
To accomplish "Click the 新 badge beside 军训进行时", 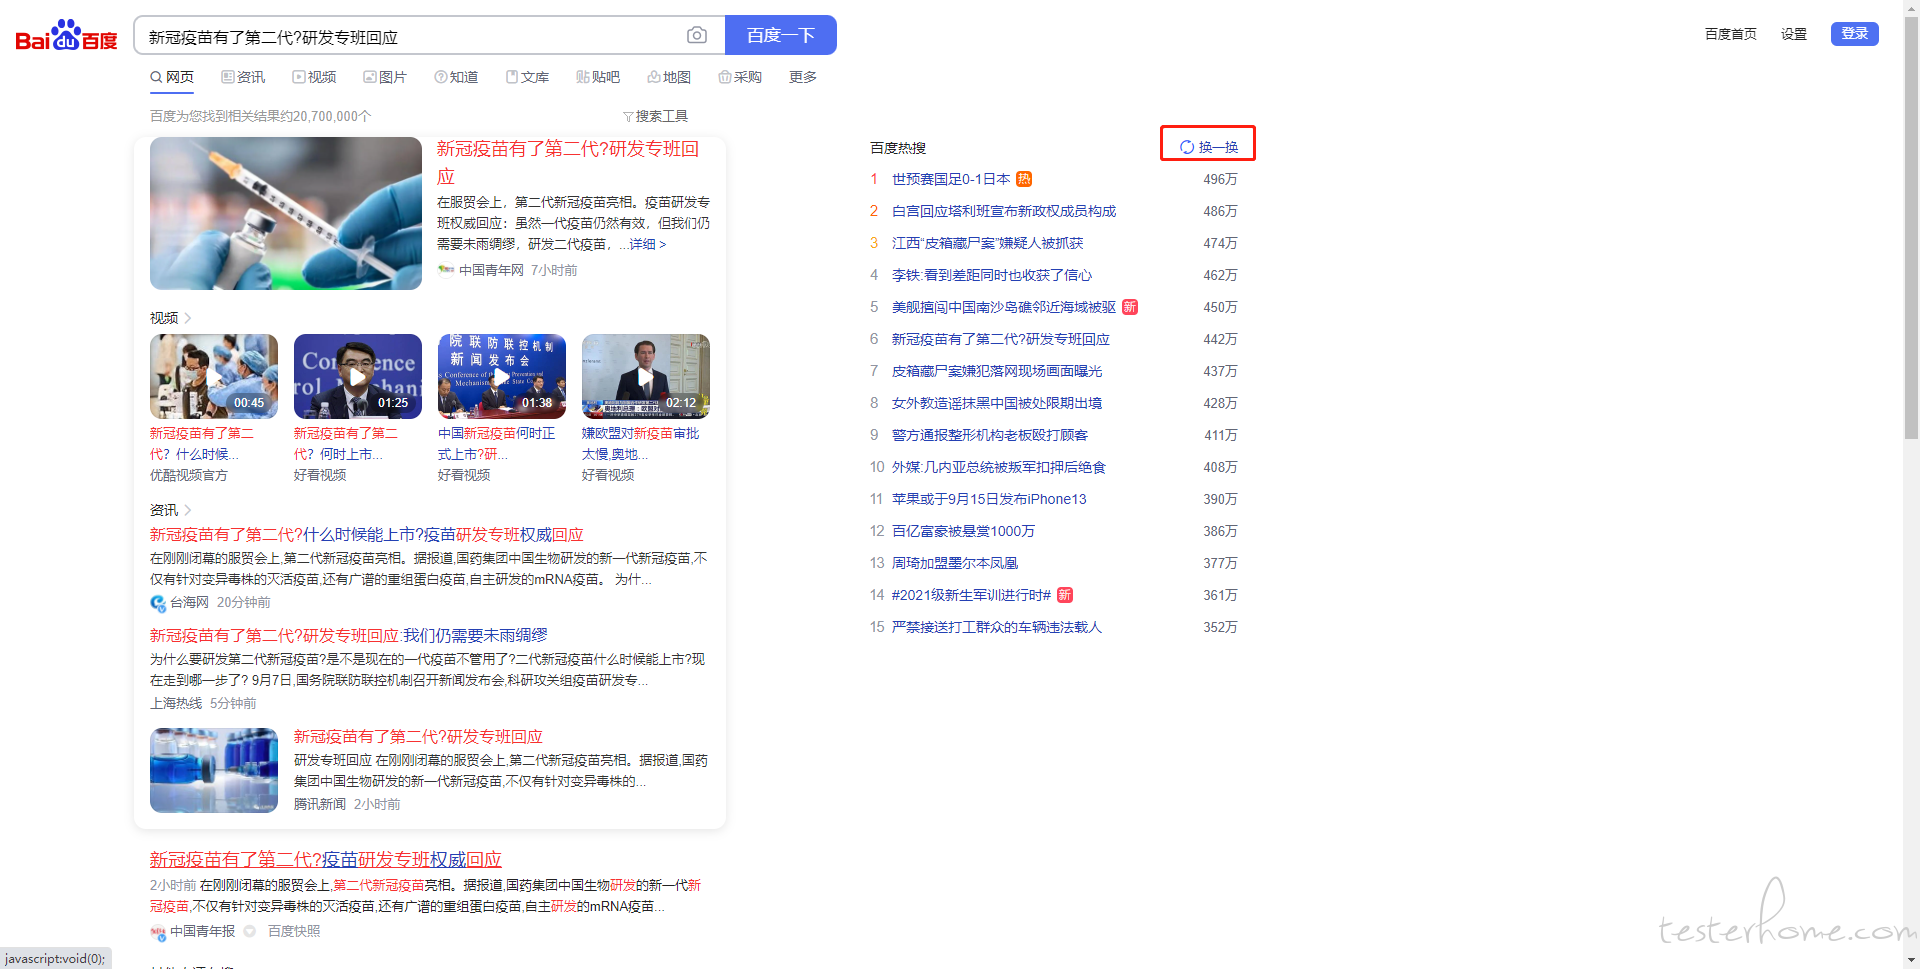I will point(1065,595).
